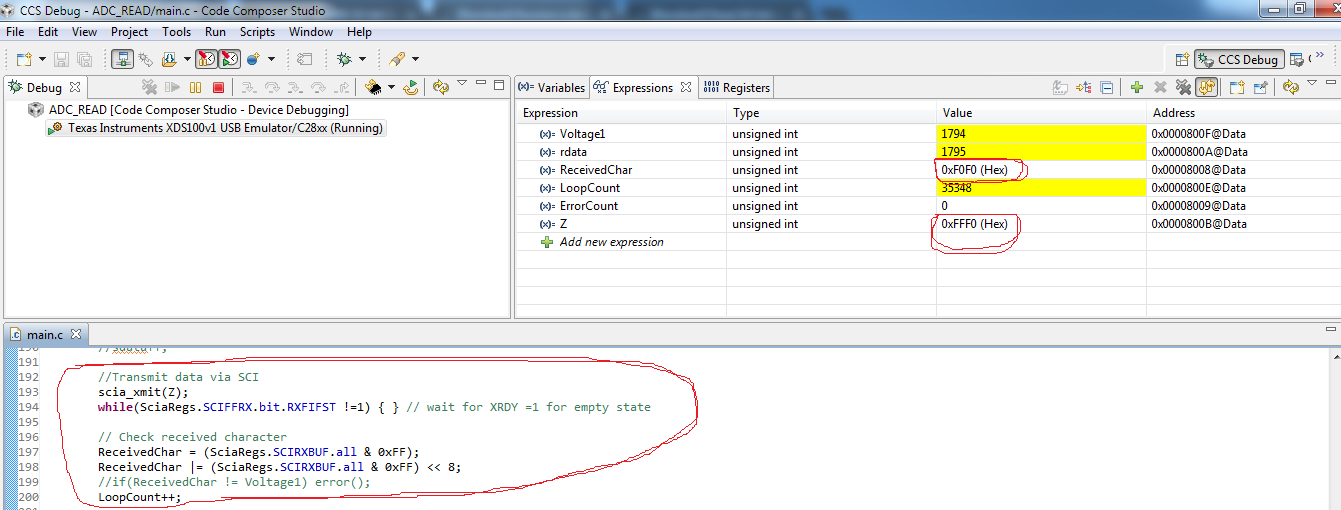Image resolution: width=1341 pixels, height=510 pixels.
Task: Click the Suspend (pause) button in Debug view
Action: (195, 87)
